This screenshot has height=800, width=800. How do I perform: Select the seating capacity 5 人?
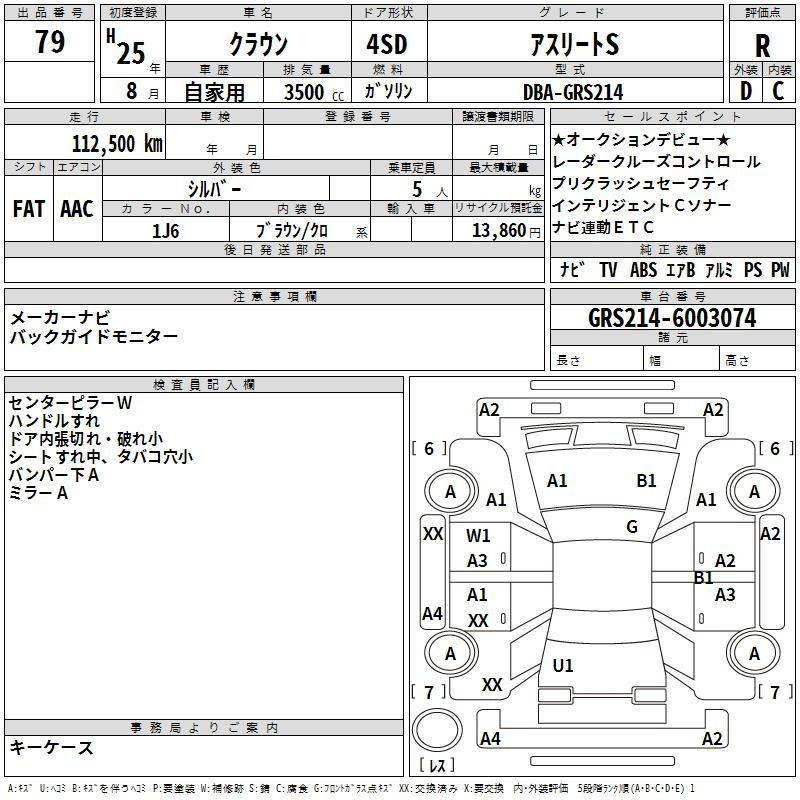click(430, 189)
